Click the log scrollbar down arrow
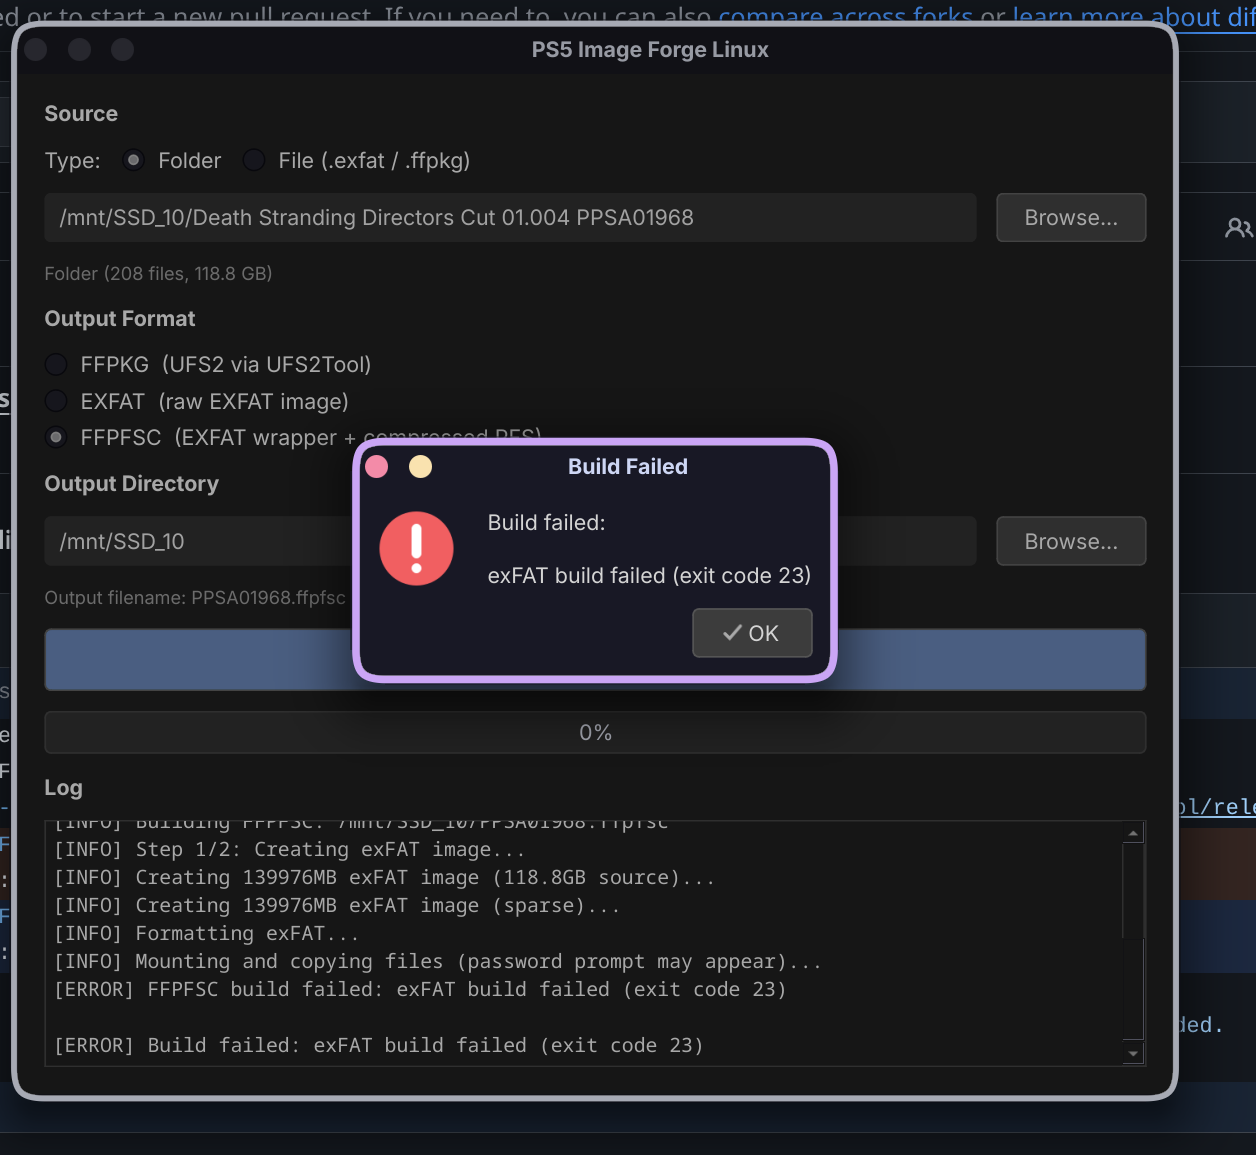Viewport: 1256px width, 1155px height. tap(1133, 1053)
